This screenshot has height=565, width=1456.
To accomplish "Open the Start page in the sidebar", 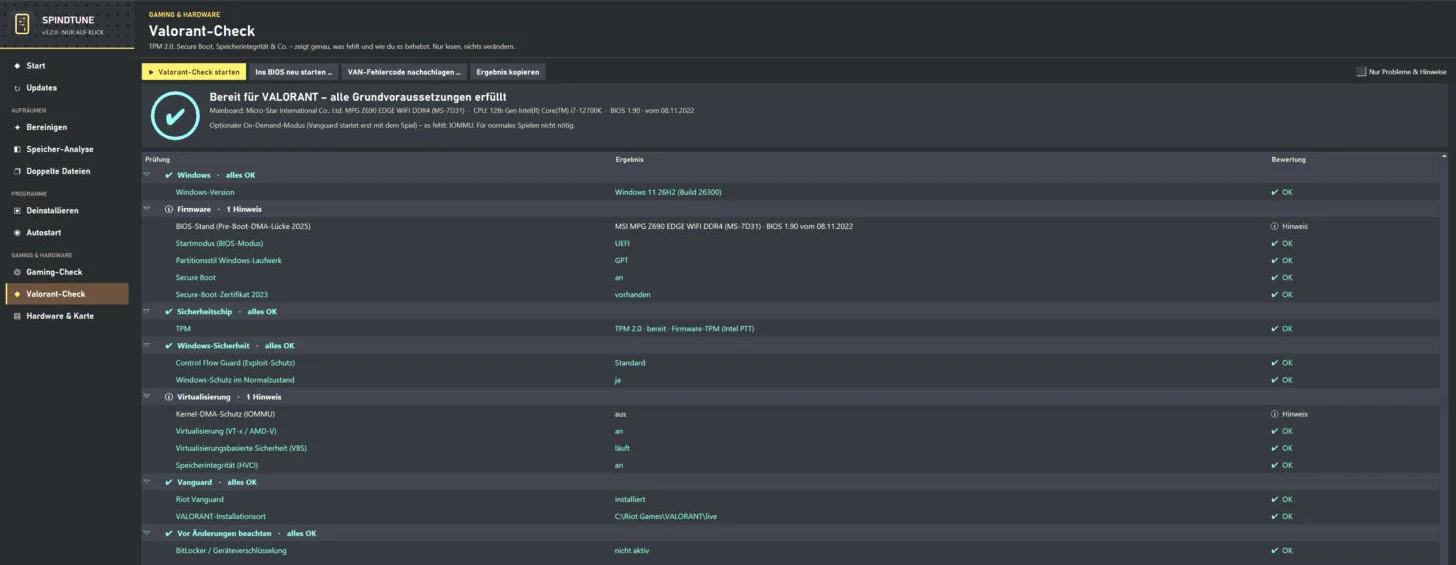I will [67, 66].
